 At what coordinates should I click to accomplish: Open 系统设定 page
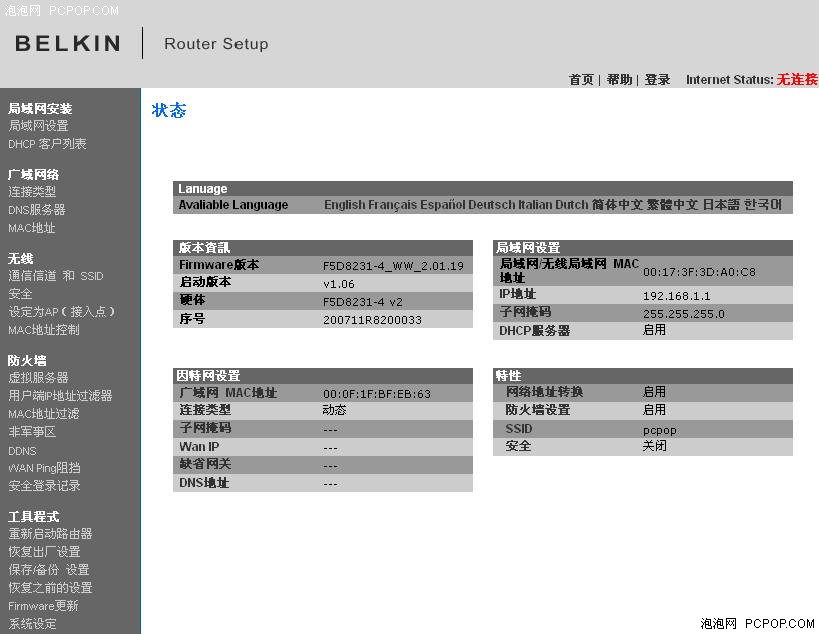[x=32, y=624]
